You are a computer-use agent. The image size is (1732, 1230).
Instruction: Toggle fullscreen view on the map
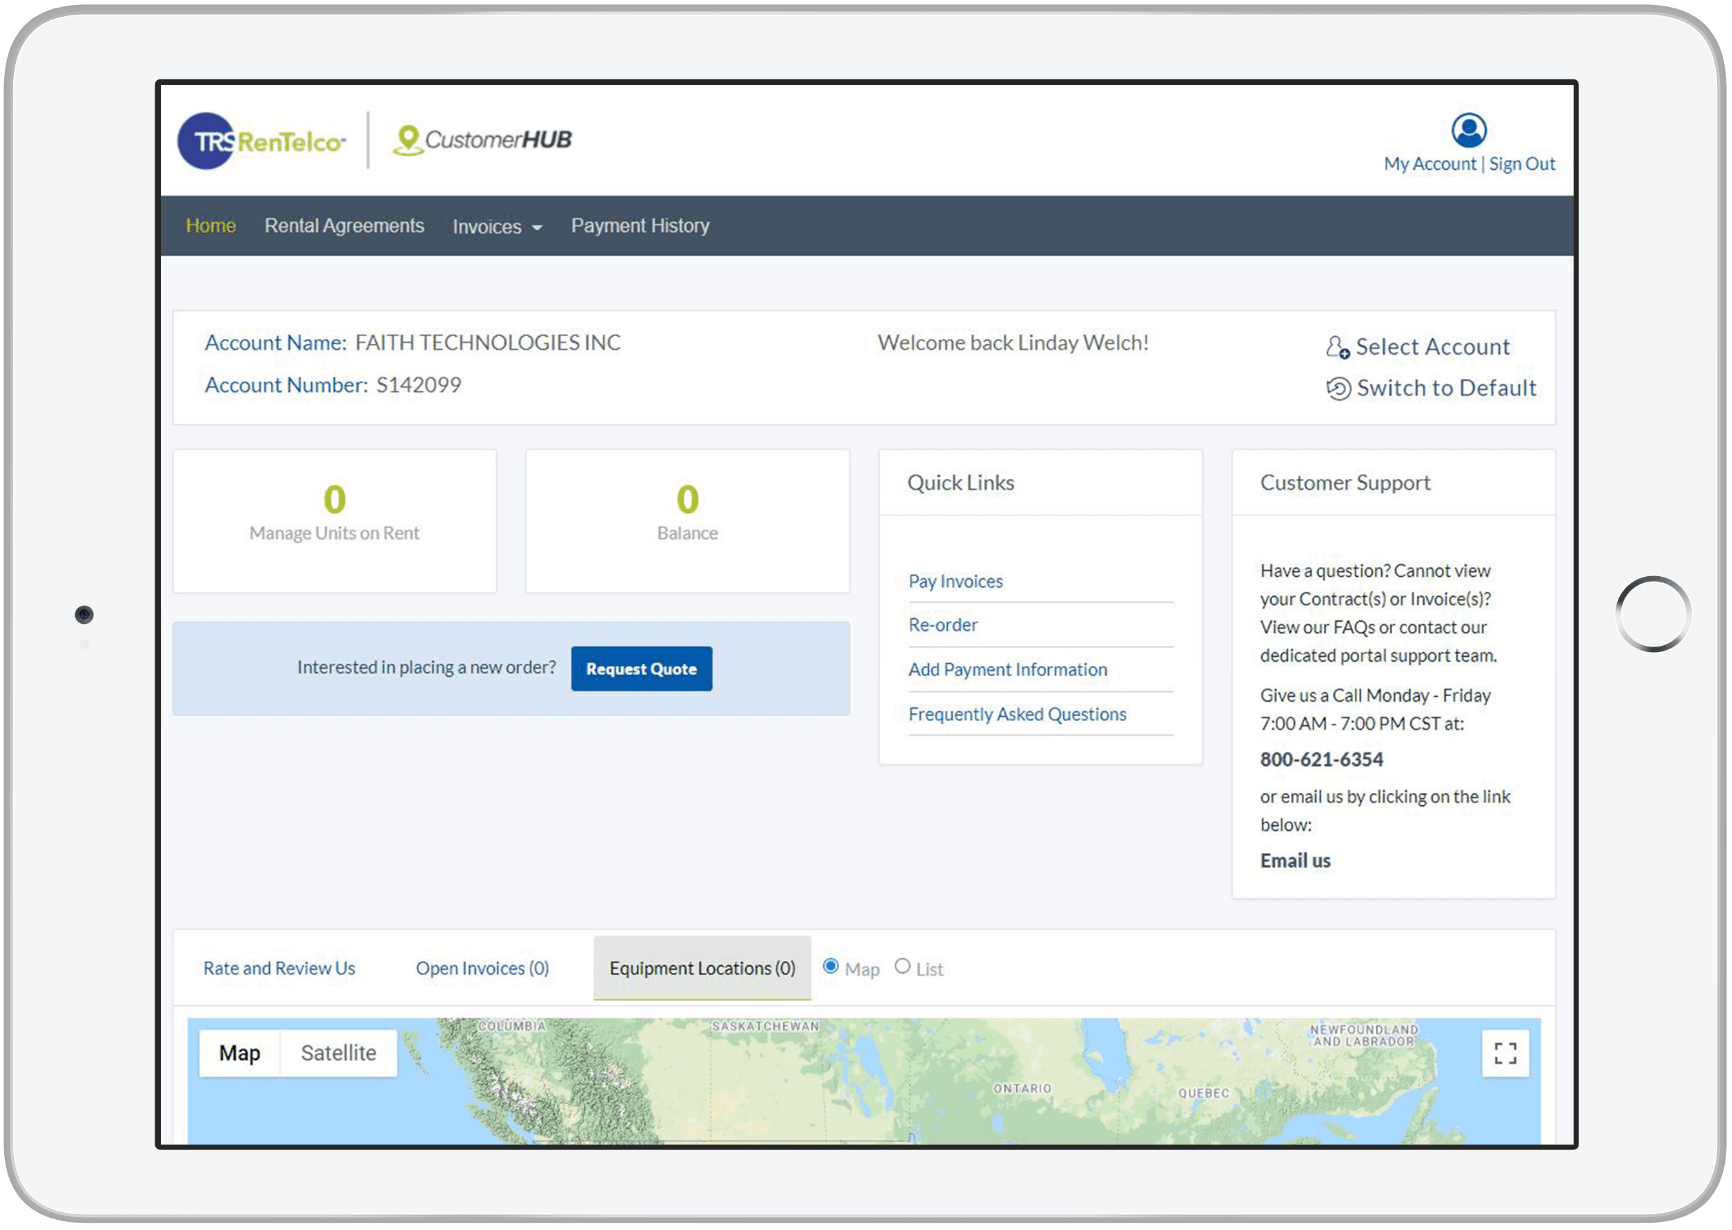click(x=1504, y=1053)
